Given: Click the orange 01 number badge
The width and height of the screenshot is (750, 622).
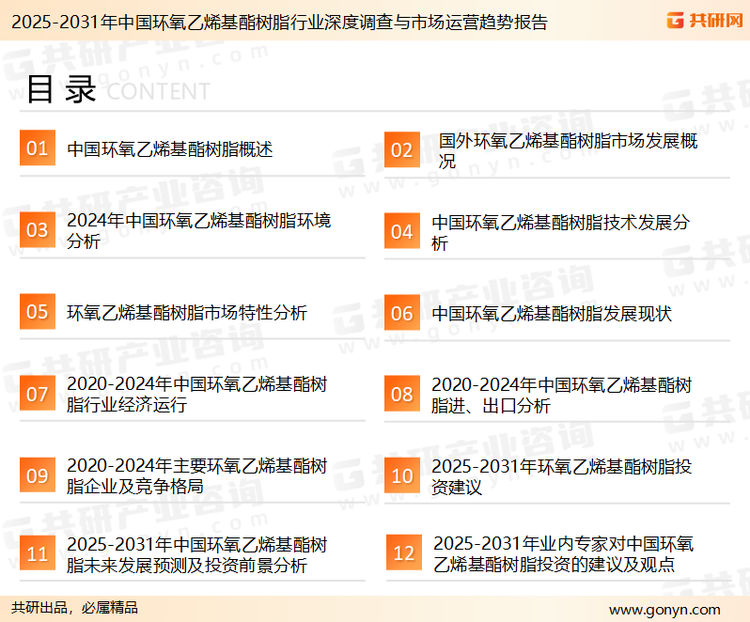Looking at the screenshot, I should pyautogui.click(x=37, y=148).
